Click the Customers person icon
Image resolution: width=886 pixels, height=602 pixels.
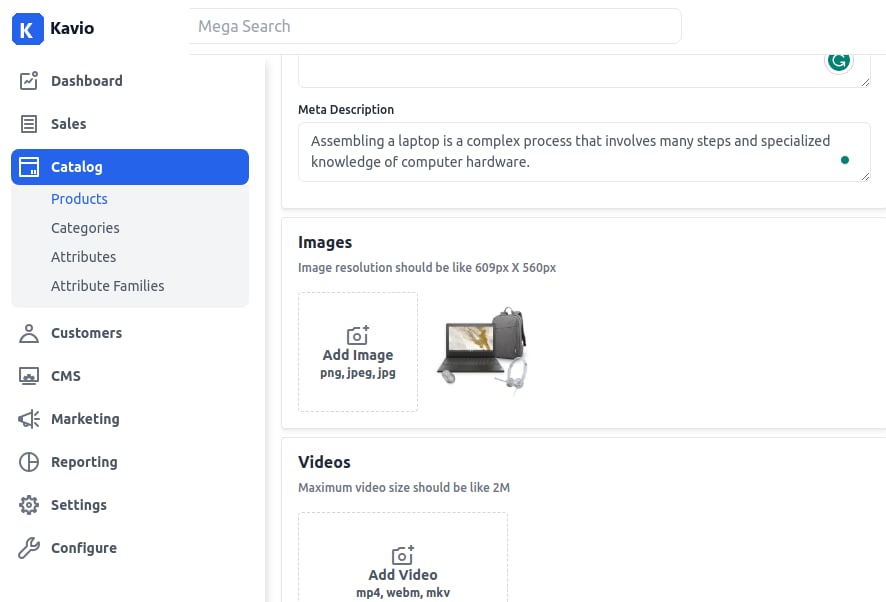tap(29, 333)
